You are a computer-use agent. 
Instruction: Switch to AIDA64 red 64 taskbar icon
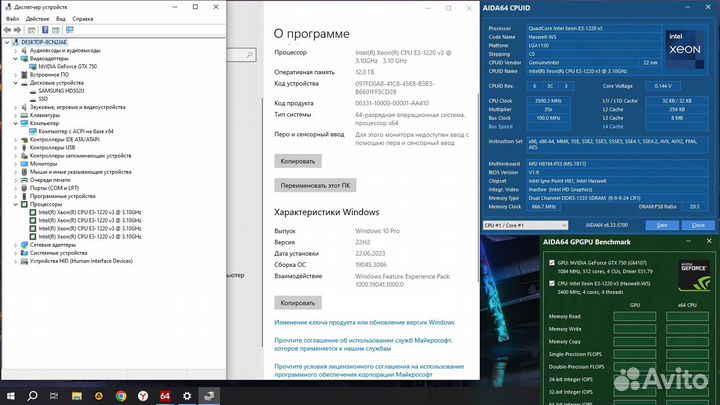pos(165,395)
